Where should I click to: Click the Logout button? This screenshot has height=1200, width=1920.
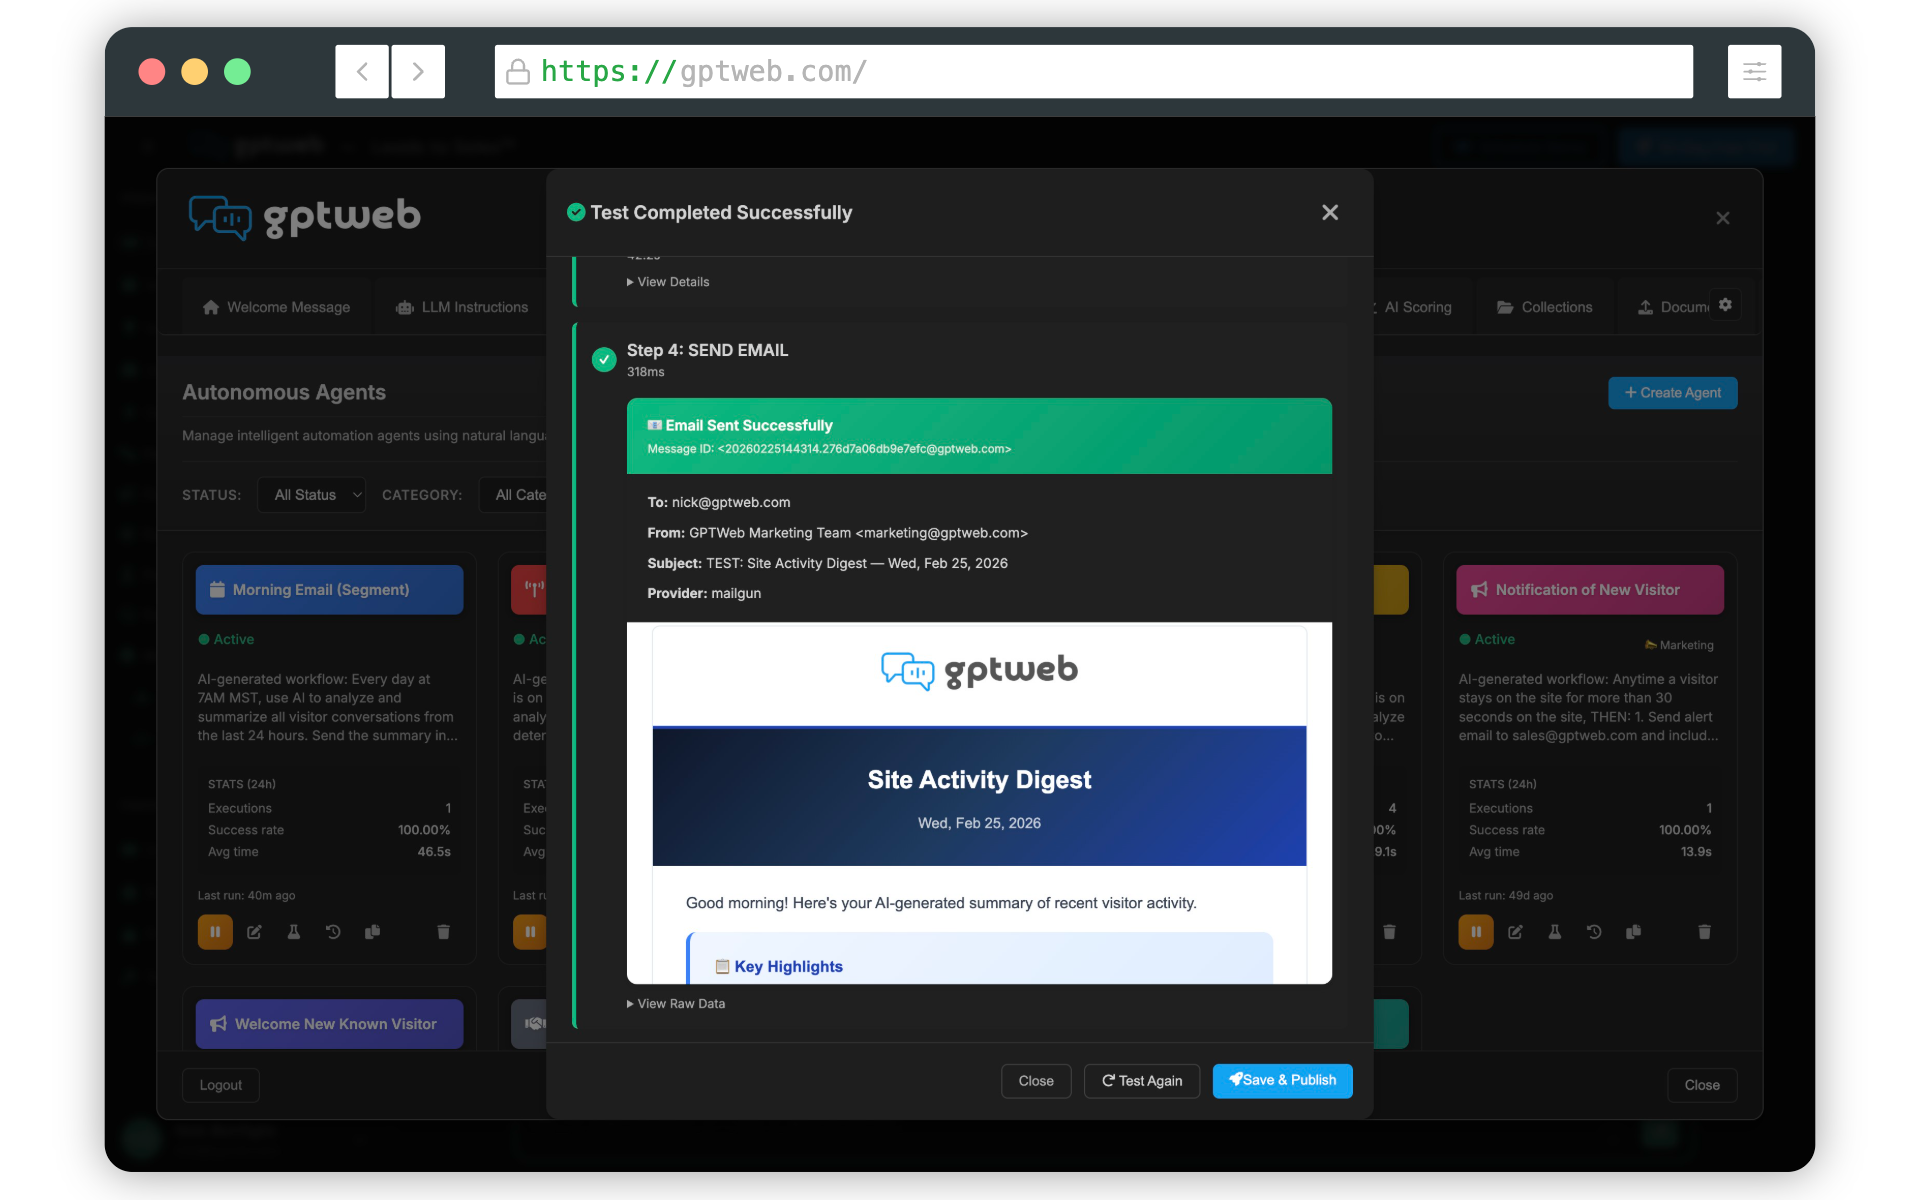coord(221,1085)
